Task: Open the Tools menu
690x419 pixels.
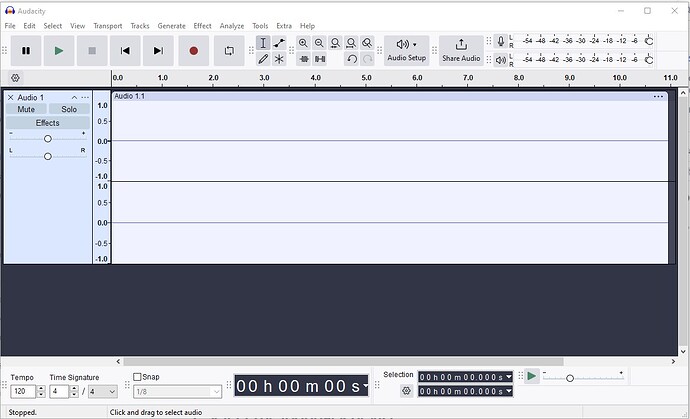Action: point(260,26)
